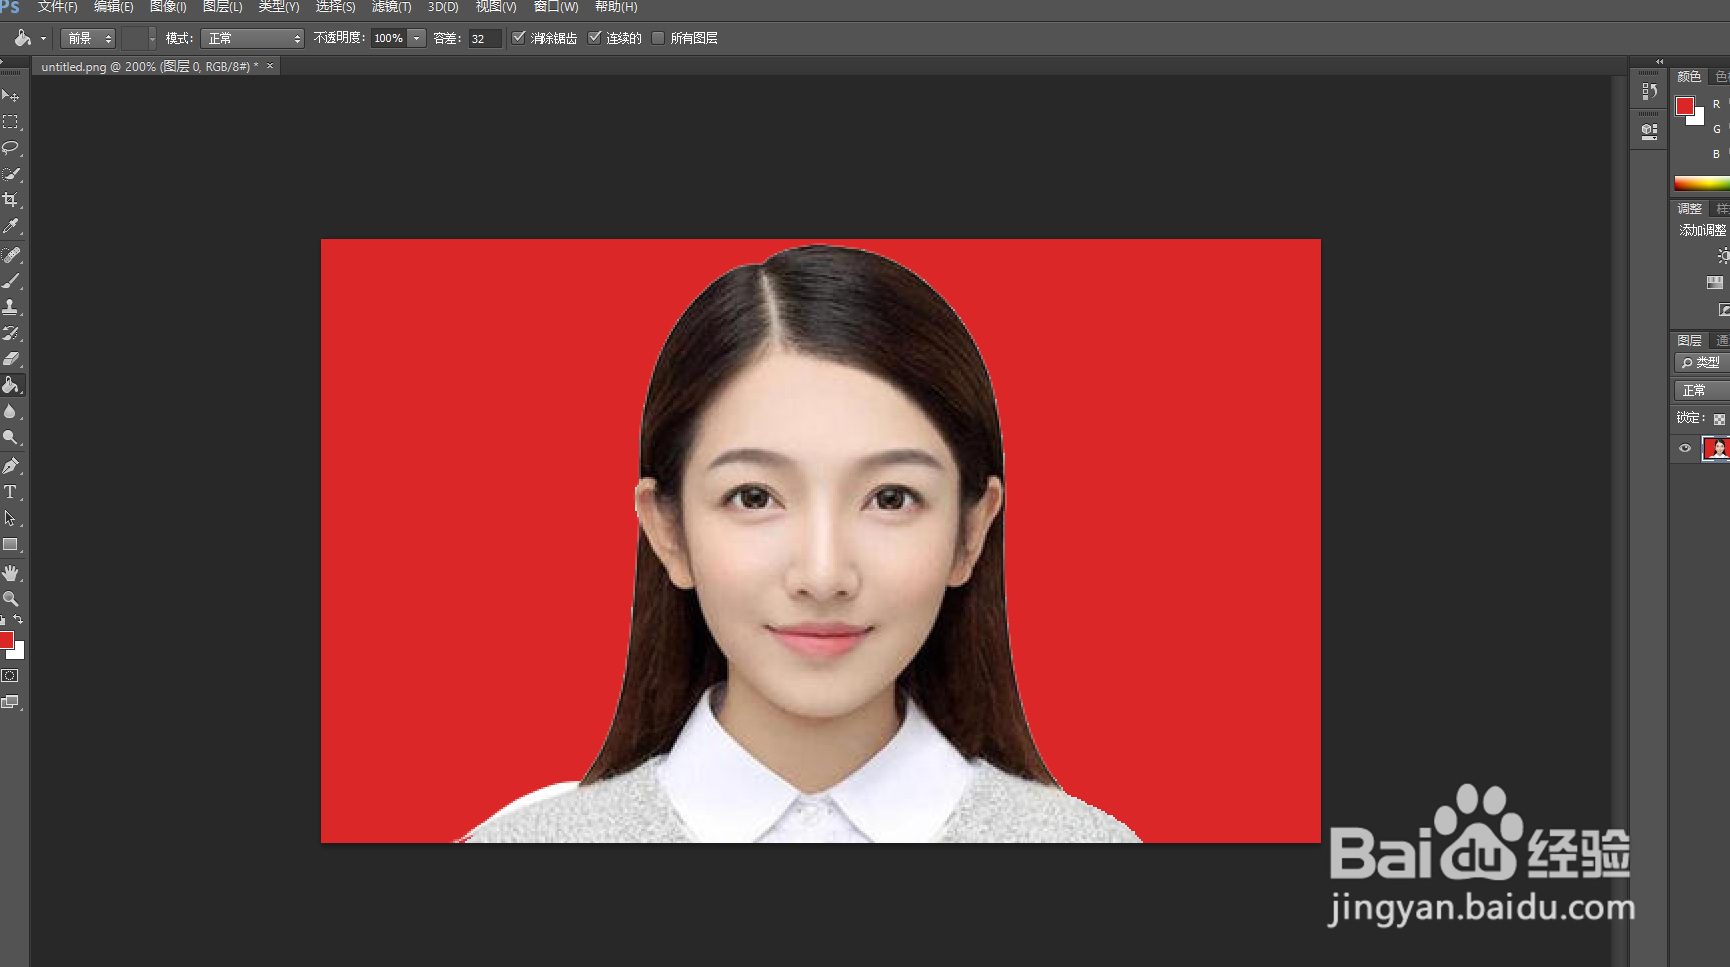Viewport: 1730px width, 967px height.
Task: Switch to the 颜色 color panel tab
Action: tap(1689, 77)
